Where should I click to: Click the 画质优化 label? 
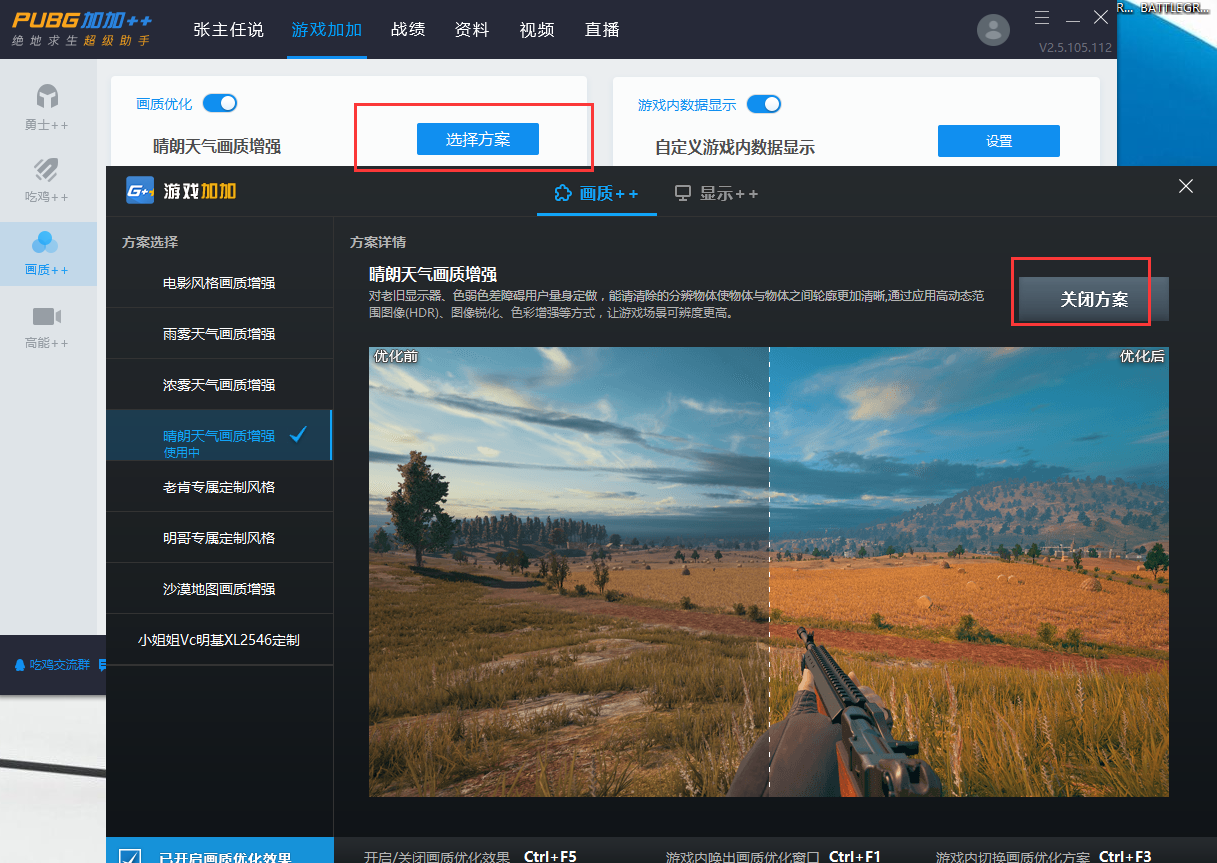pyautogui.click(x=164, y=104)
